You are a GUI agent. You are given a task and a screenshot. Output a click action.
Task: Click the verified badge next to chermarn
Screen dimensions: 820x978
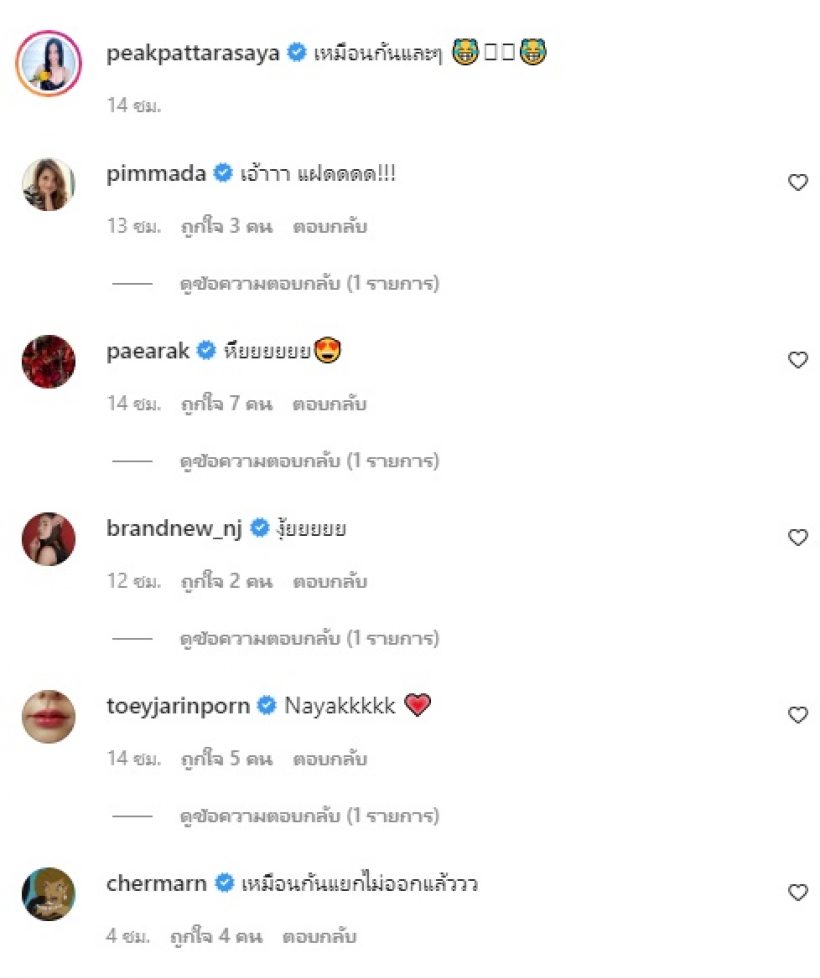click(x=225, y=883)
